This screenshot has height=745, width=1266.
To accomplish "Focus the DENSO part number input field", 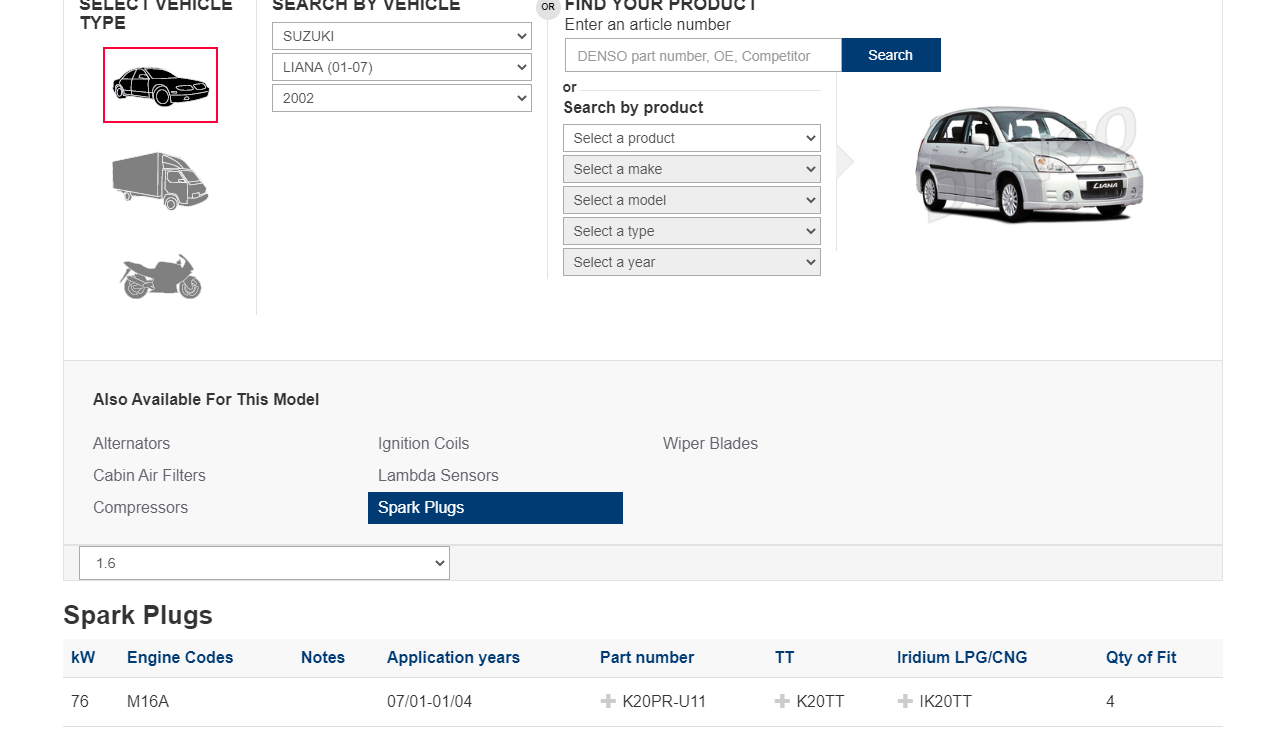I will coord(704,55).
